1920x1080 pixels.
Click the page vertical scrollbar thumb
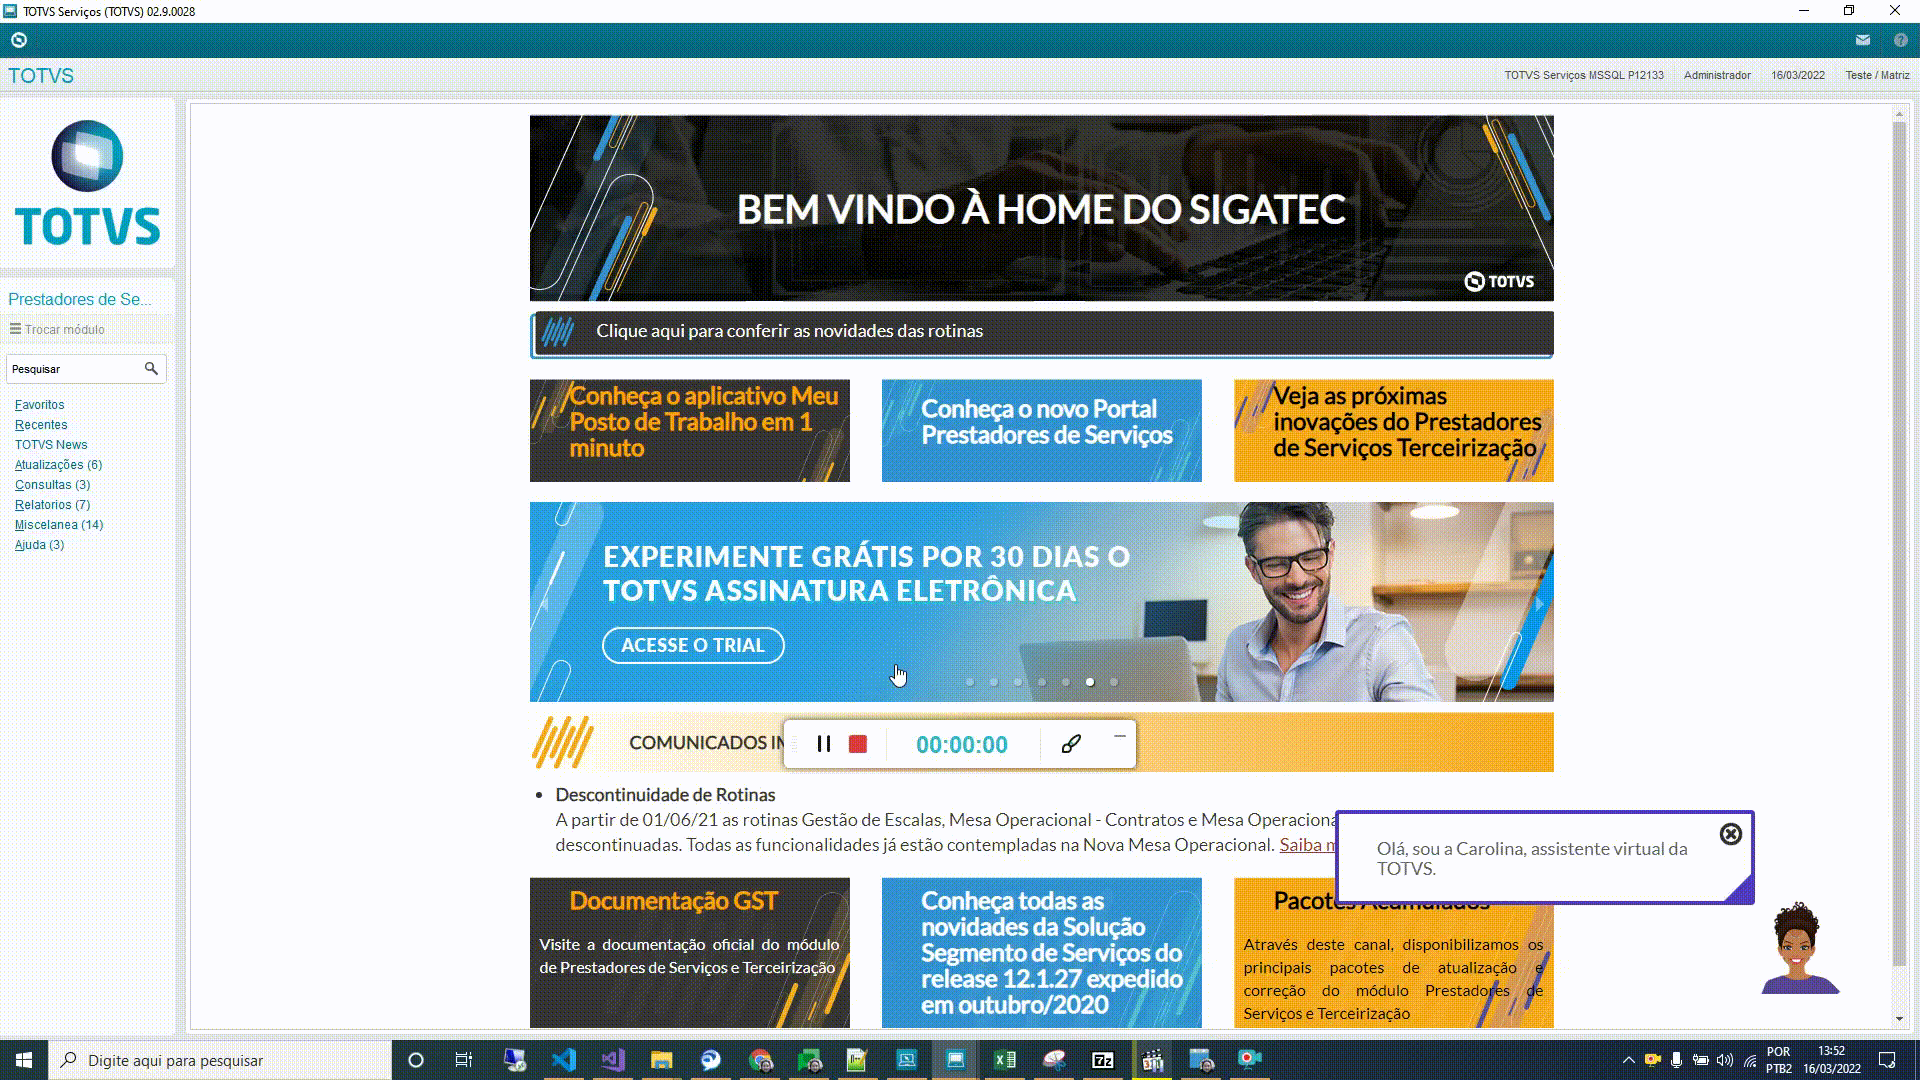(x=1900, y=542)
